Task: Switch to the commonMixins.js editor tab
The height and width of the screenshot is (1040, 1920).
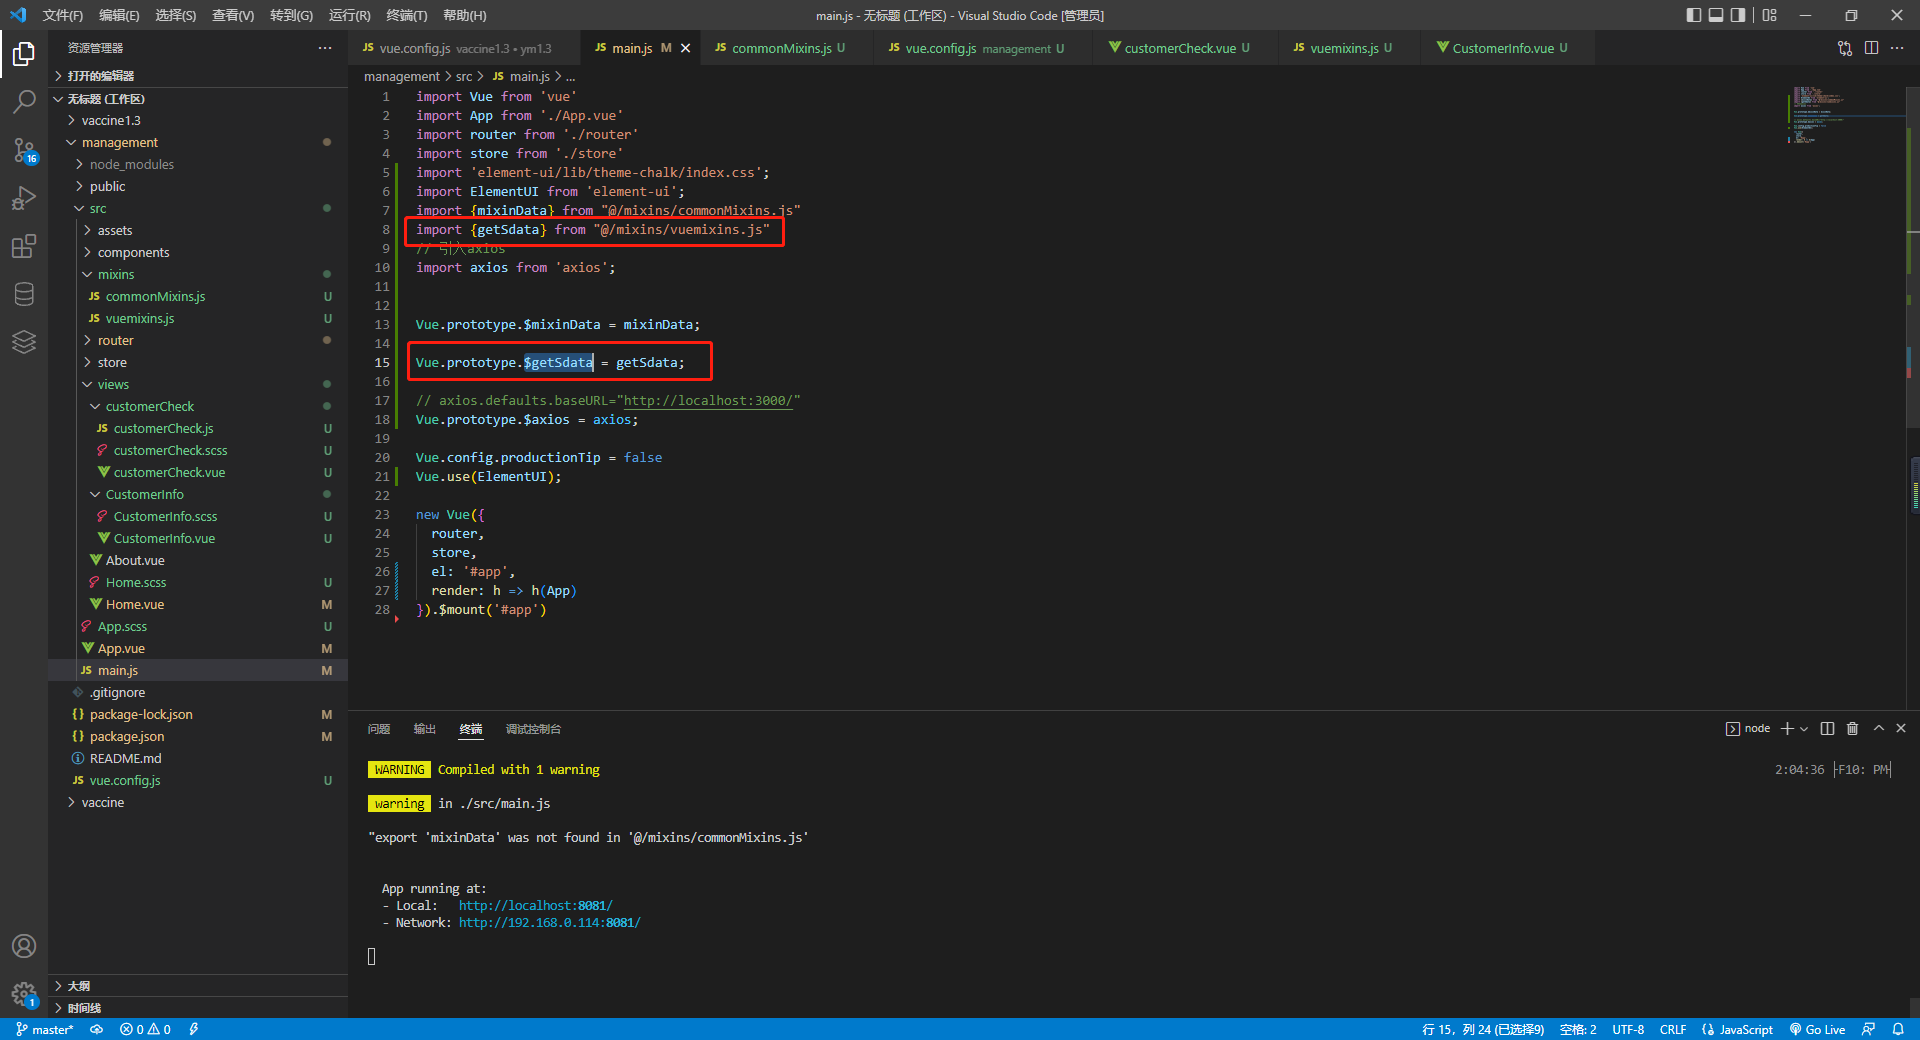Action: (781, 48)
